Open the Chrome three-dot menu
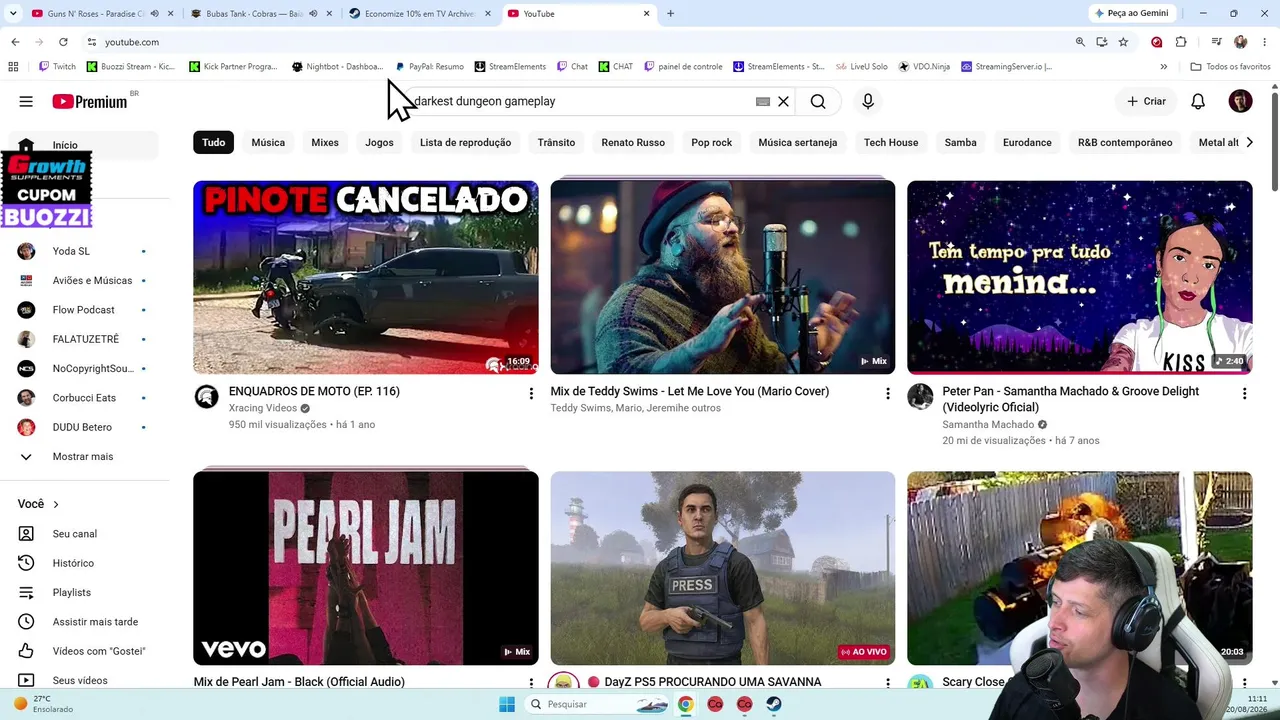The image size is (1280, 720). coord(1265,42)
